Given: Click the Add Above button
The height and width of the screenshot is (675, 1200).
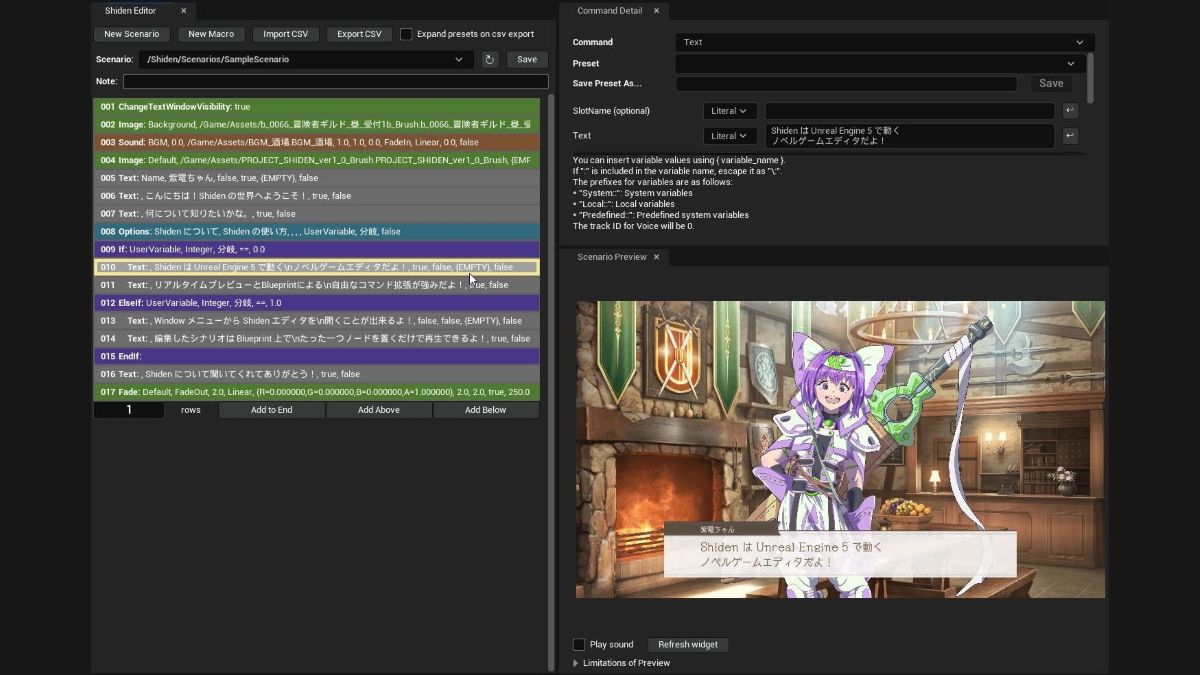Looking at the screenshot, I should [379, 410].
